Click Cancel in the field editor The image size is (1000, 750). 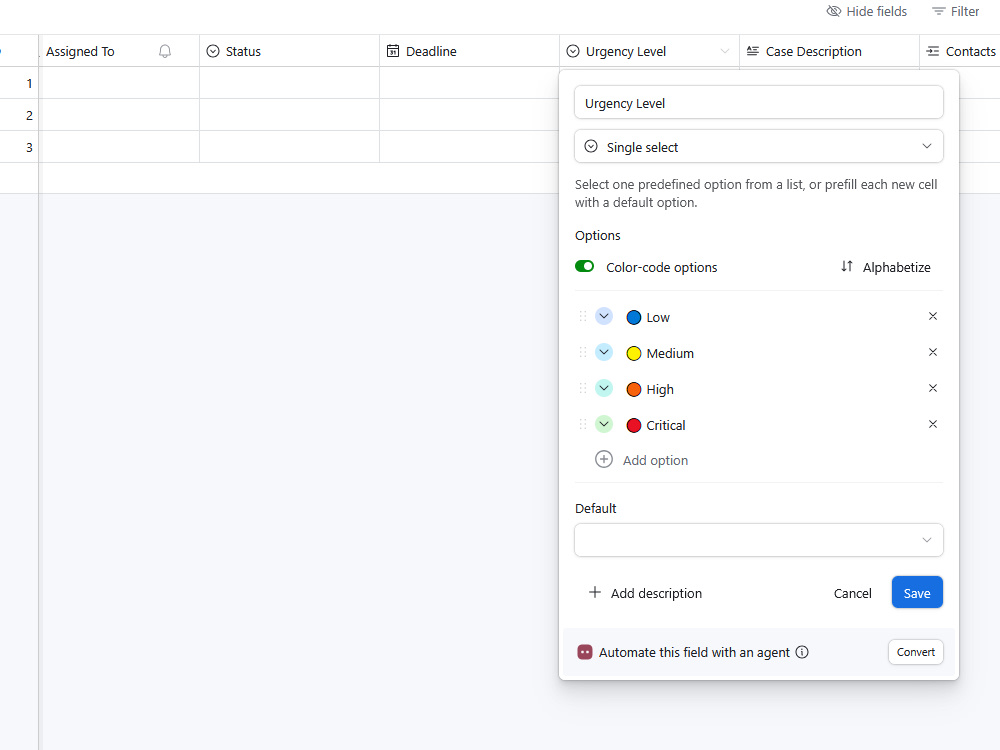click(x=852, y=593)
